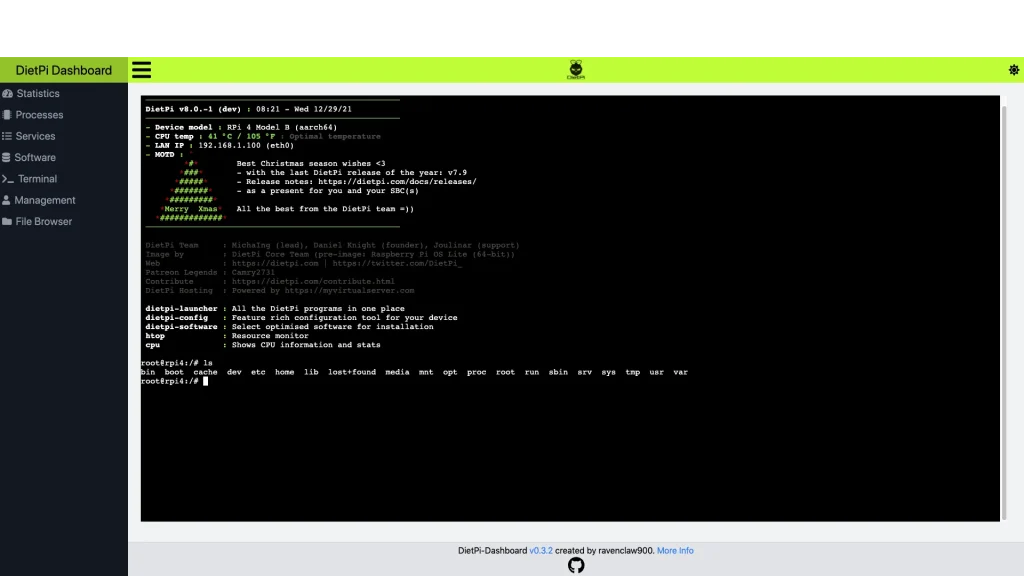Click the blinking cursor in the terminal
1024x576 pixels.
[x=205, y=380]
